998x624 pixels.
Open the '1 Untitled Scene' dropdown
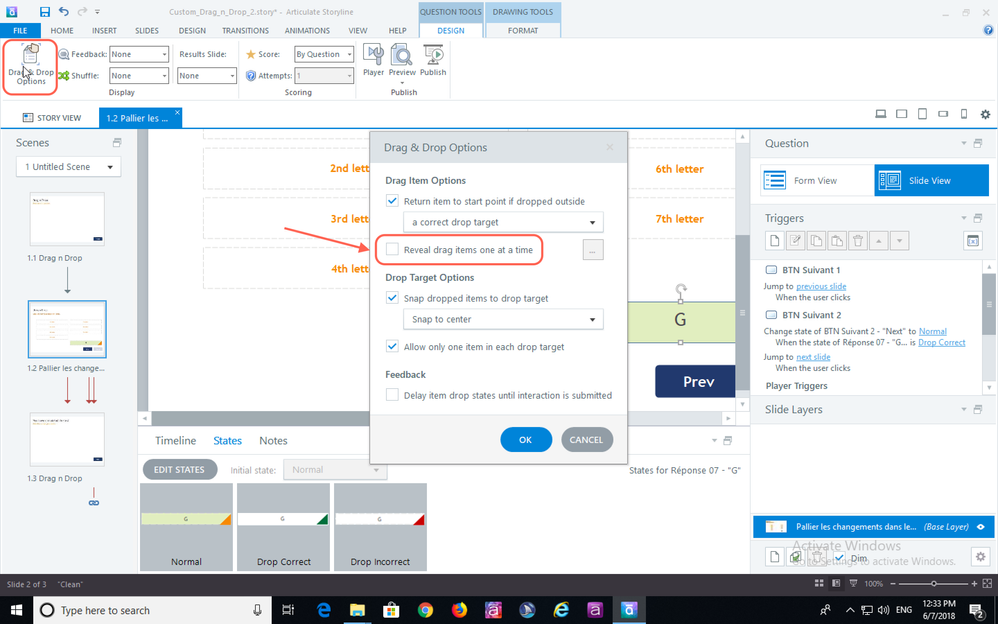[x=69, y=167]
